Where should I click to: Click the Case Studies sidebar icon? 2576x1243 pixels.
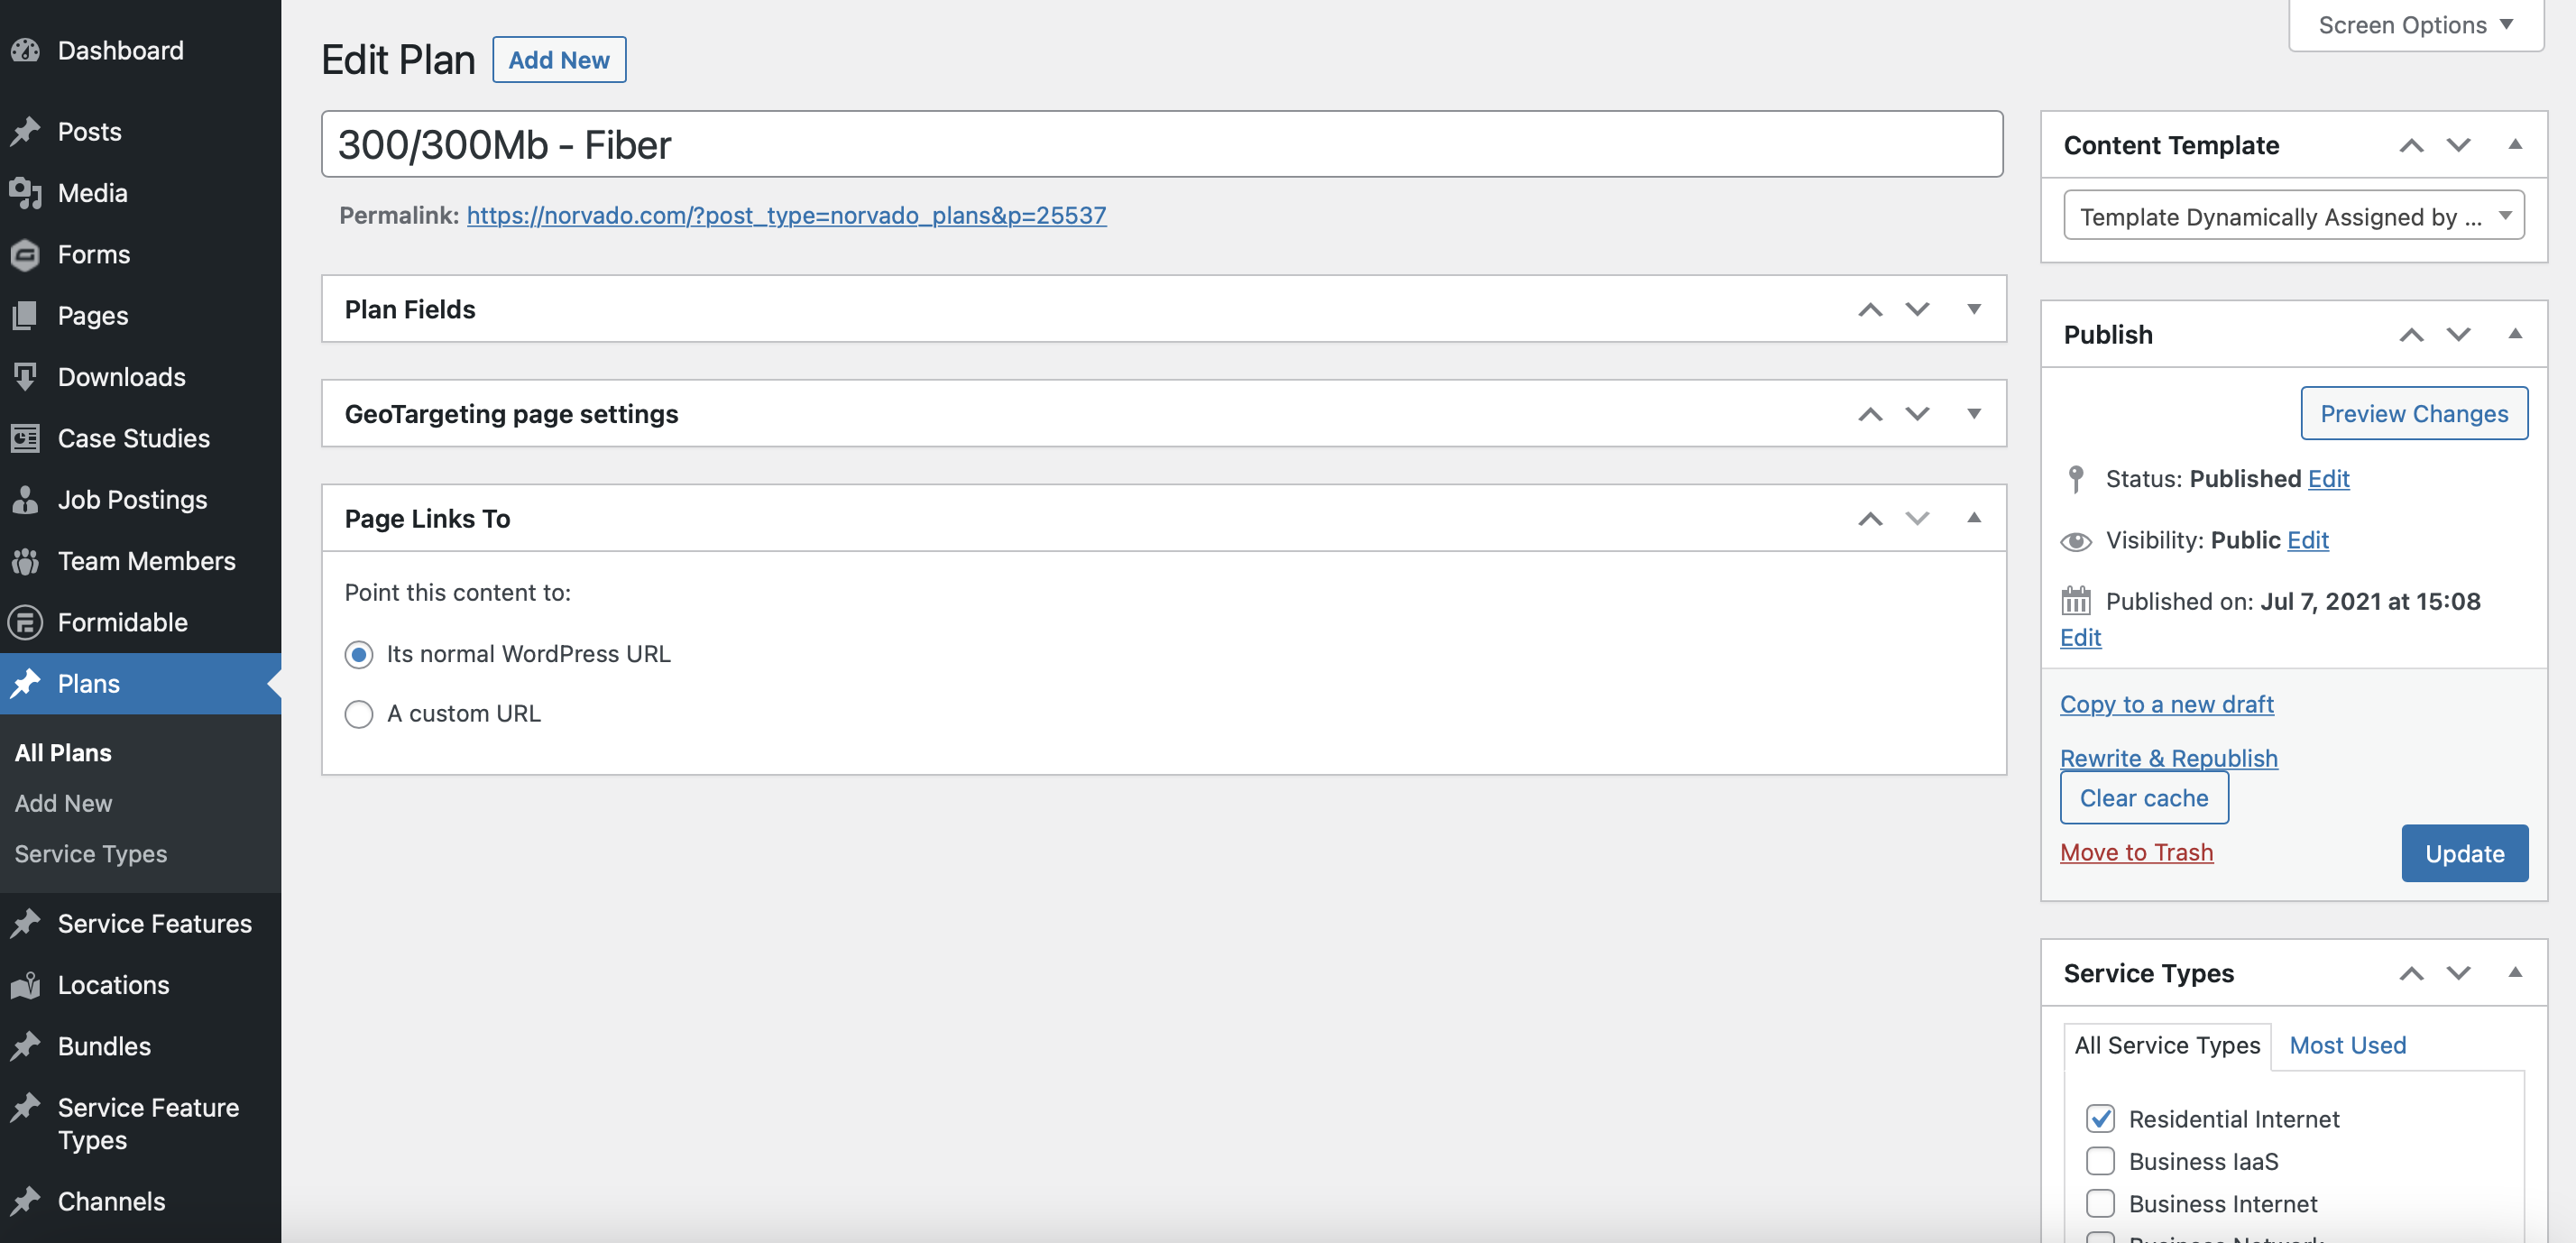click(x=26, y=439)
